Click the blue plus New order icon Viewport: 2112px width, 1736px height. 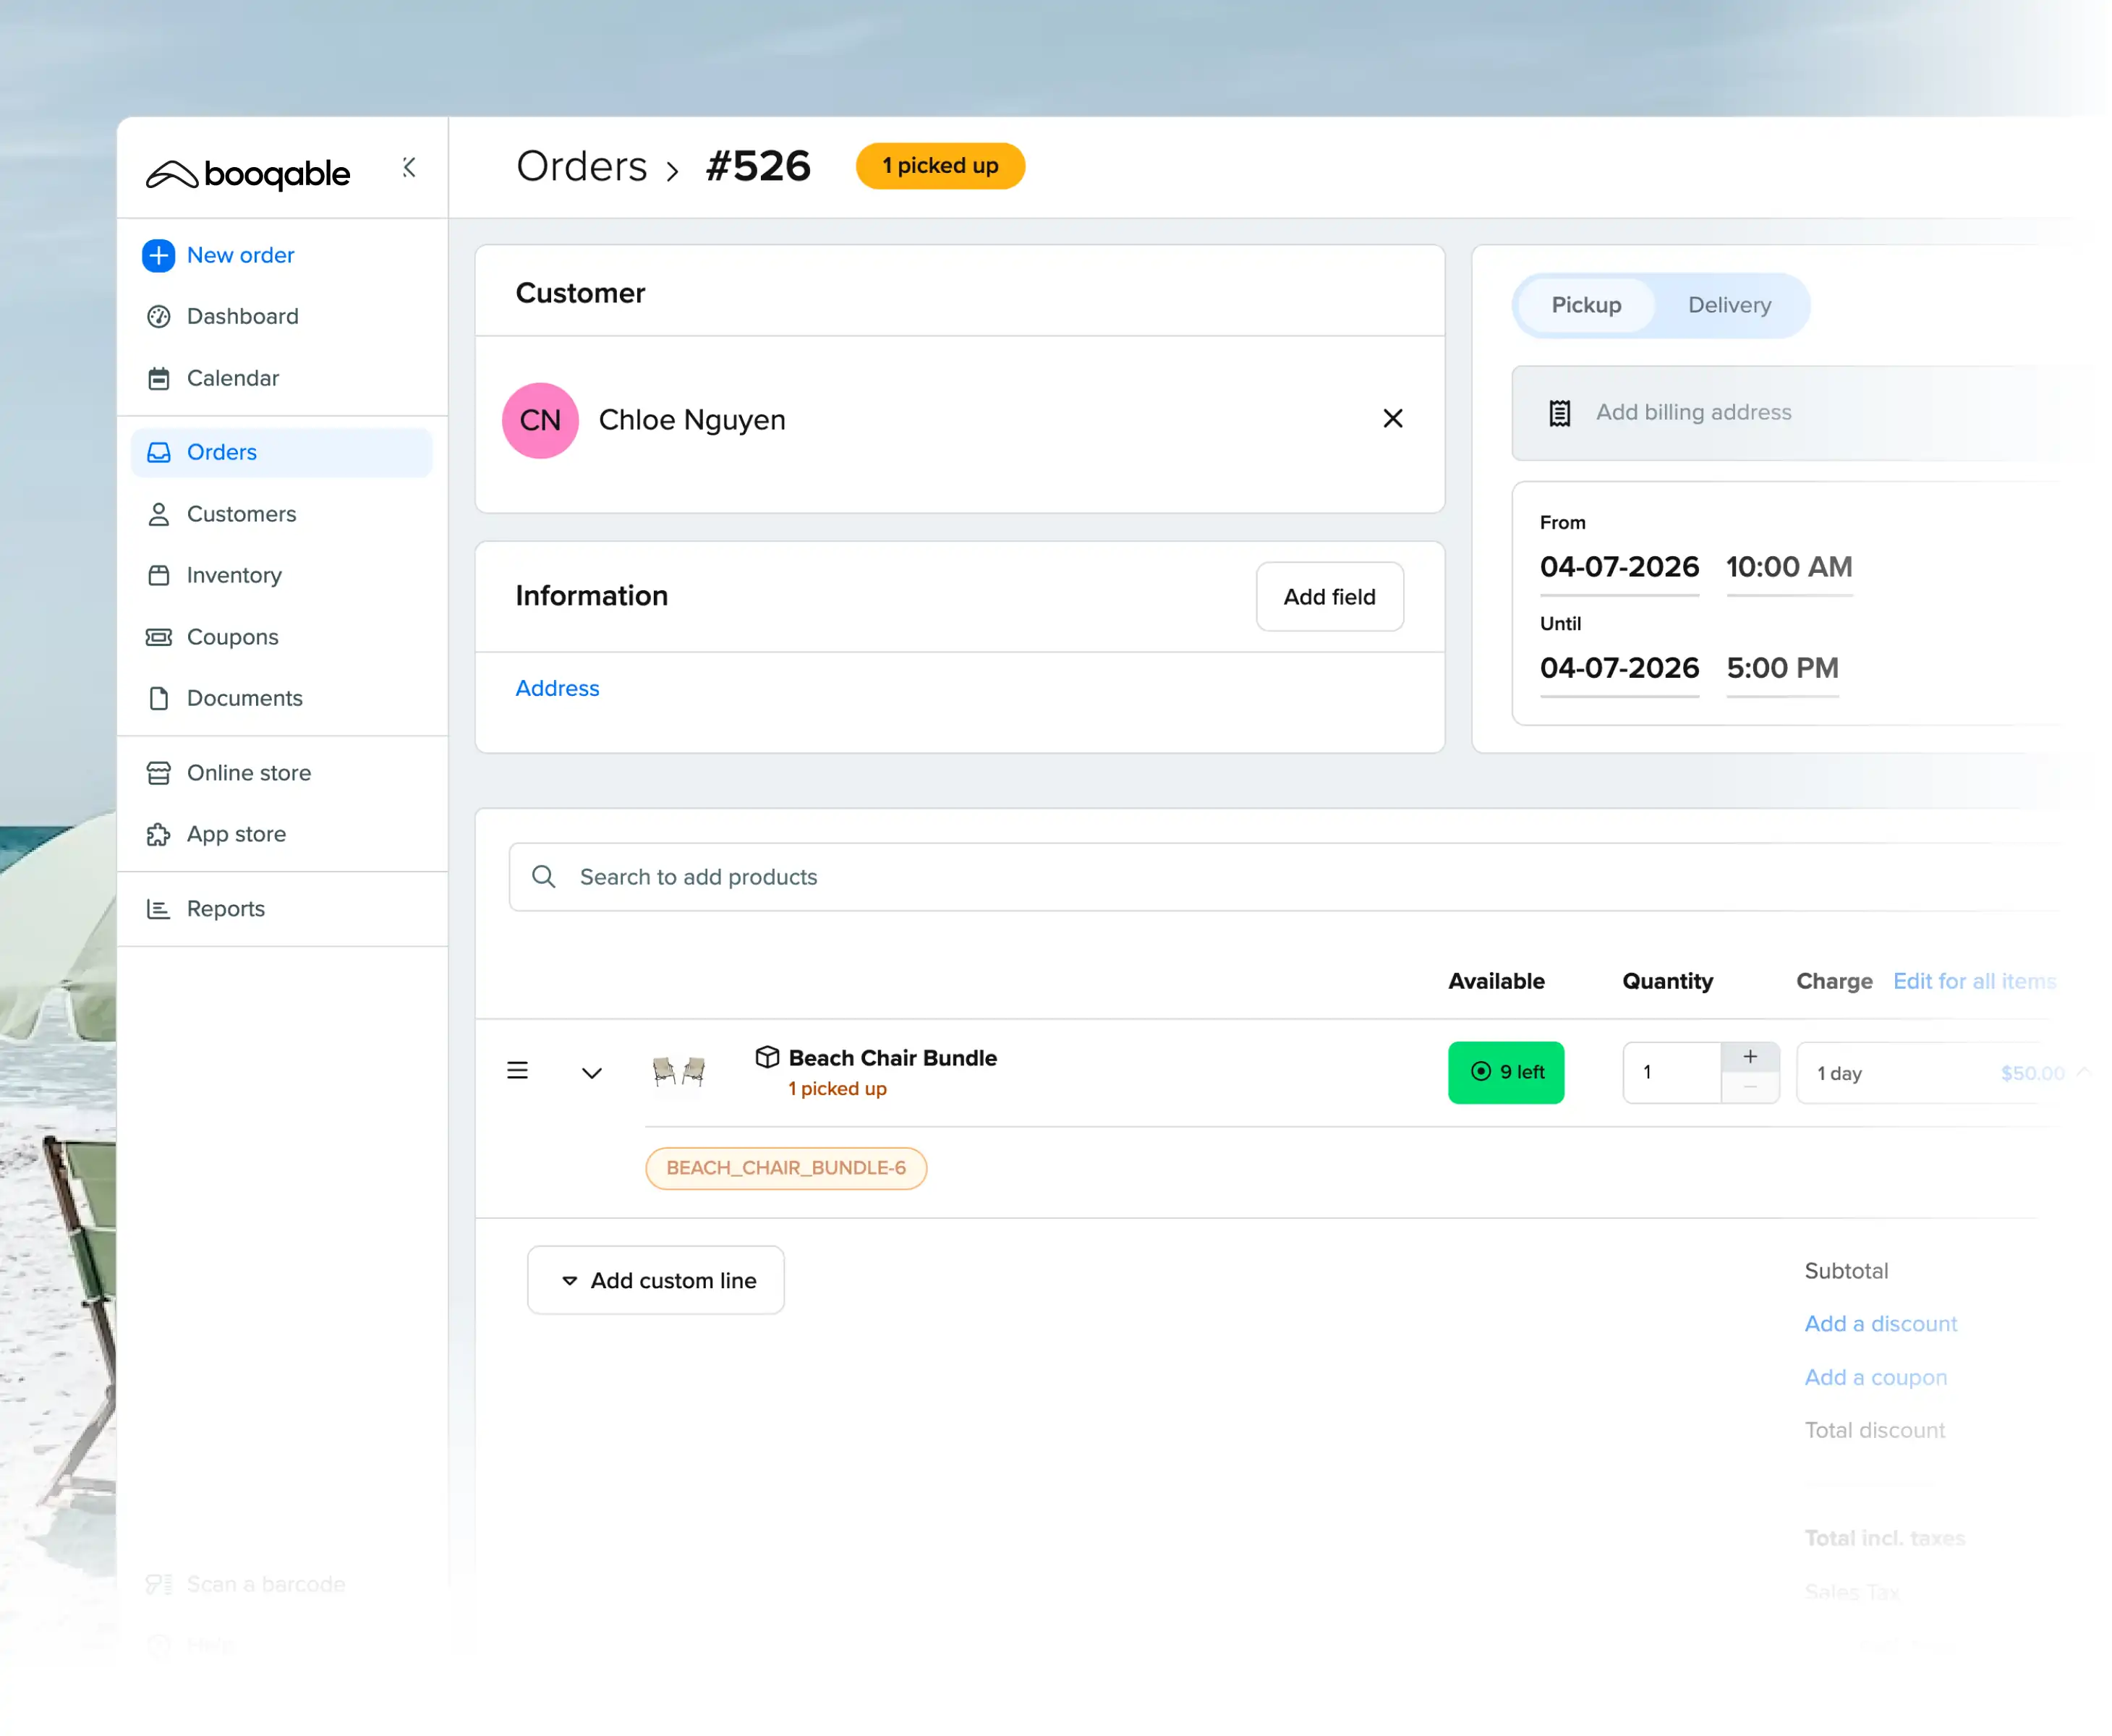coord(158,256)
